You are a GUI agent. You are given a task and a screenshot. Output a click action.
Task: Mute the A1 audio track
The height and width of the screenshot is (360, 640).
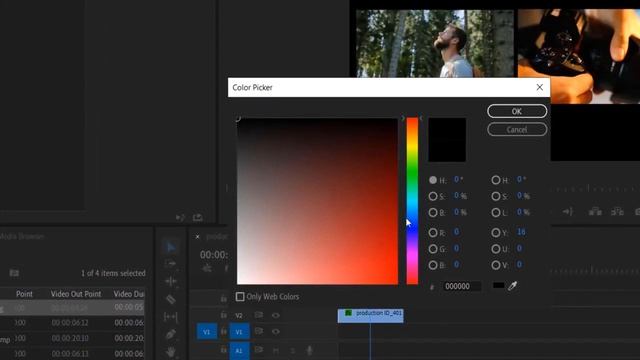[276, 350]
